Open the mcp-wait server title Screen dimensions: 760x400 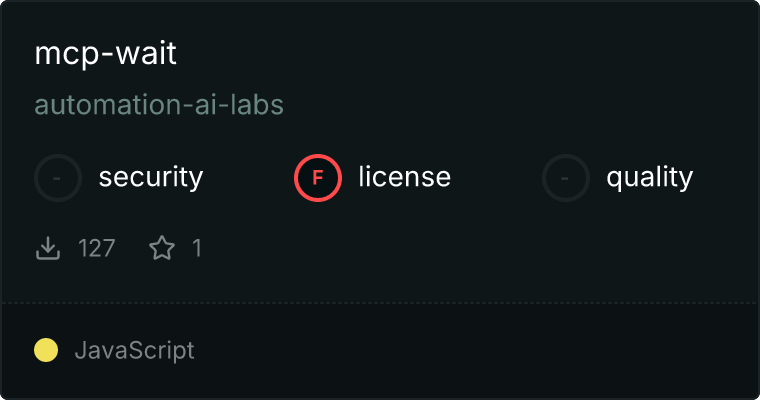click(x=105, y=53)
